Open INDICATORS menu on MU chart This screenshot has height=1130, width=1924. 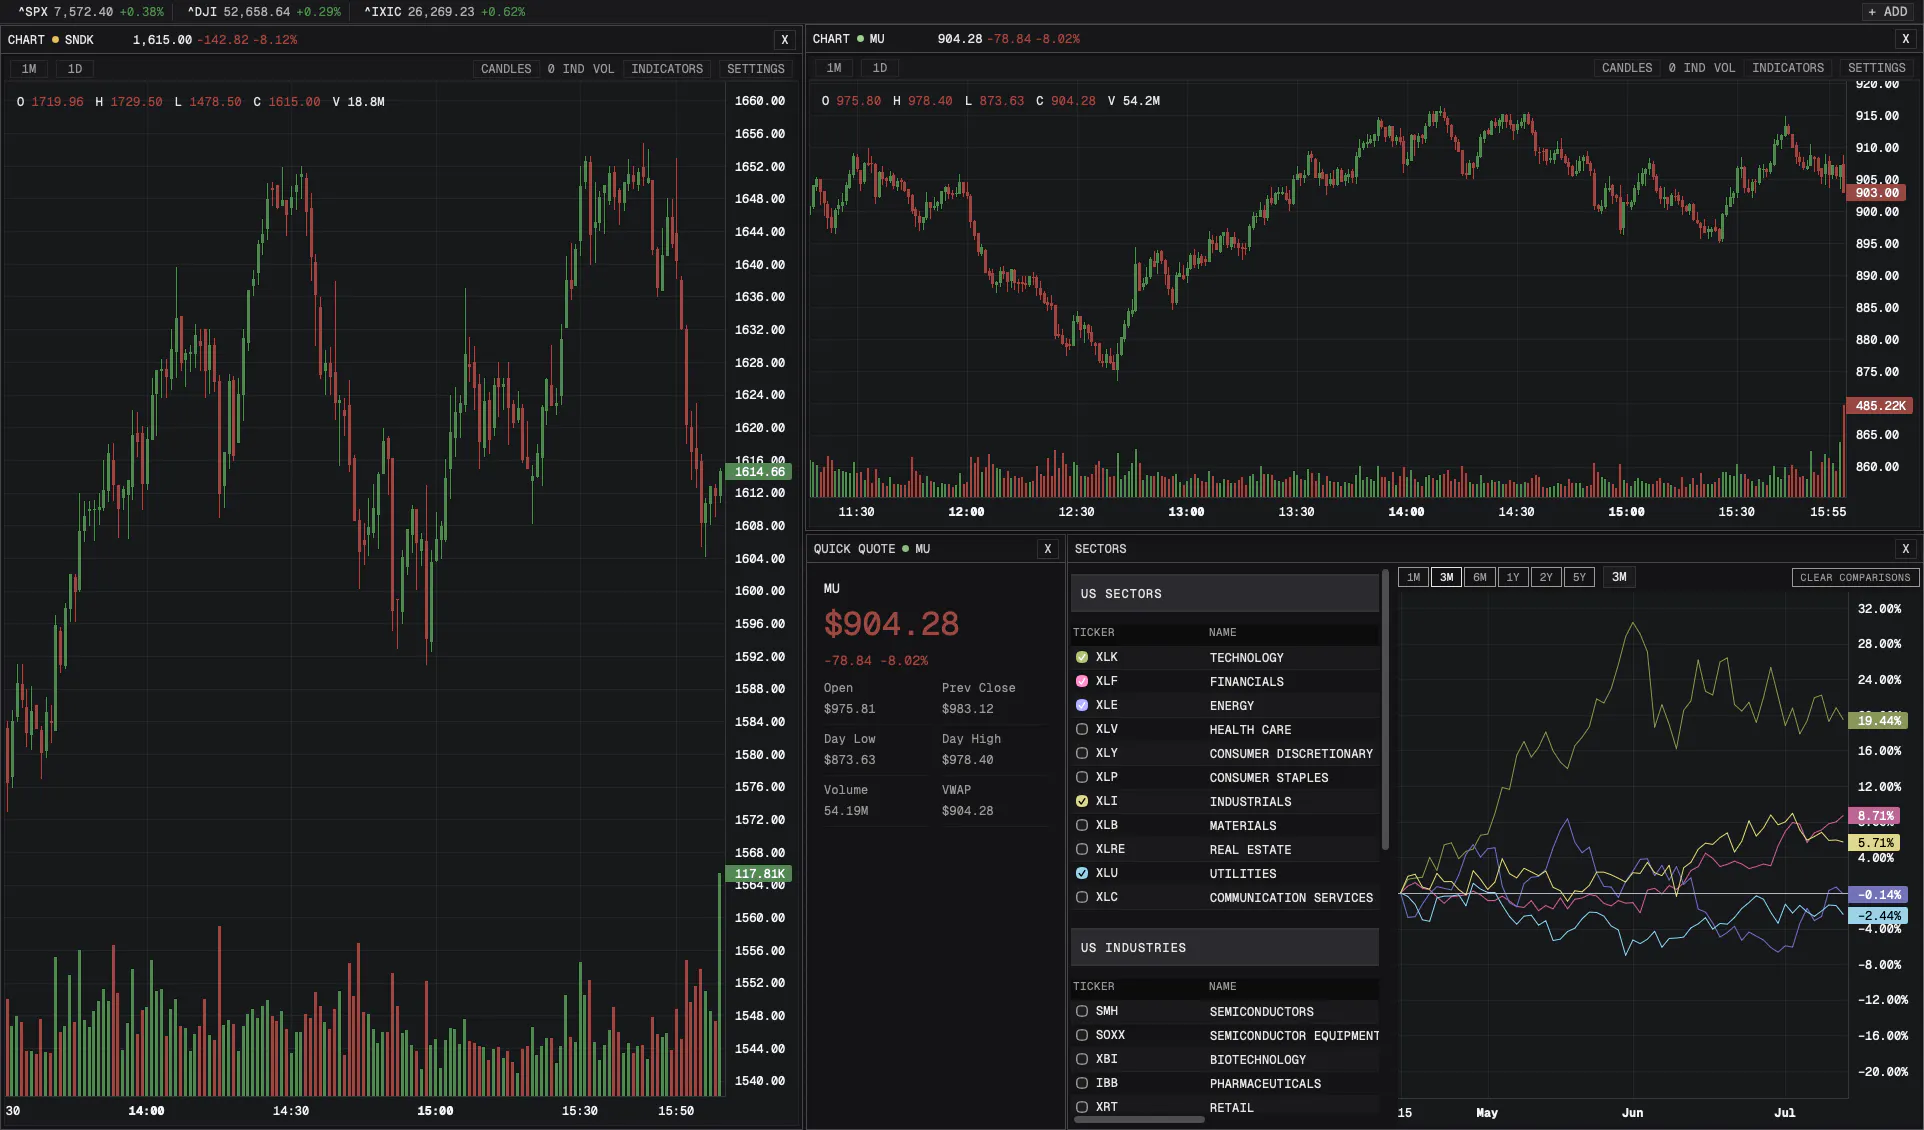click(1788, 68)
